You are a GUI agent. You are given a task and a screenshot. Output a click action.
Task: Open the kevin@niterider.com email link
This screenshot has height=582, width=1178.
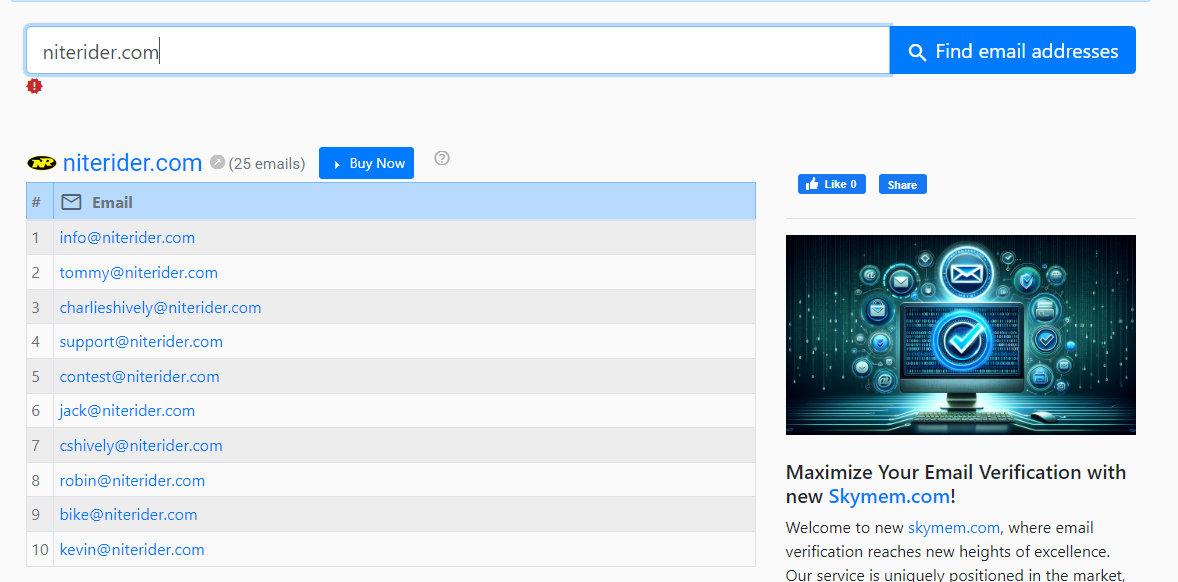click(x=132, y=549)
